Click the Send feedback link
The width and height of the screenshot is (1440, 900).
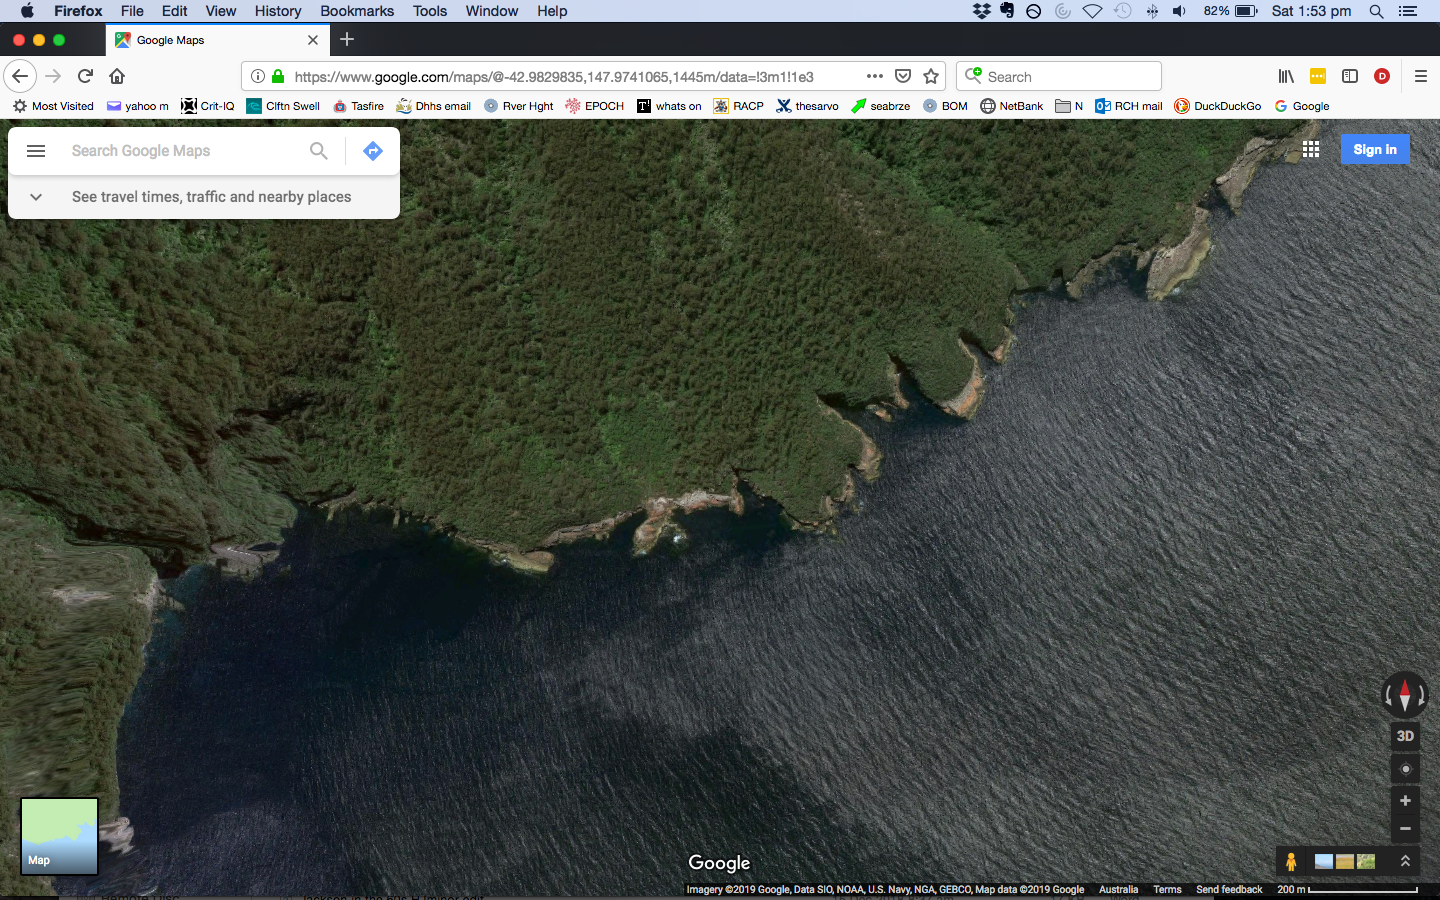1229,889
